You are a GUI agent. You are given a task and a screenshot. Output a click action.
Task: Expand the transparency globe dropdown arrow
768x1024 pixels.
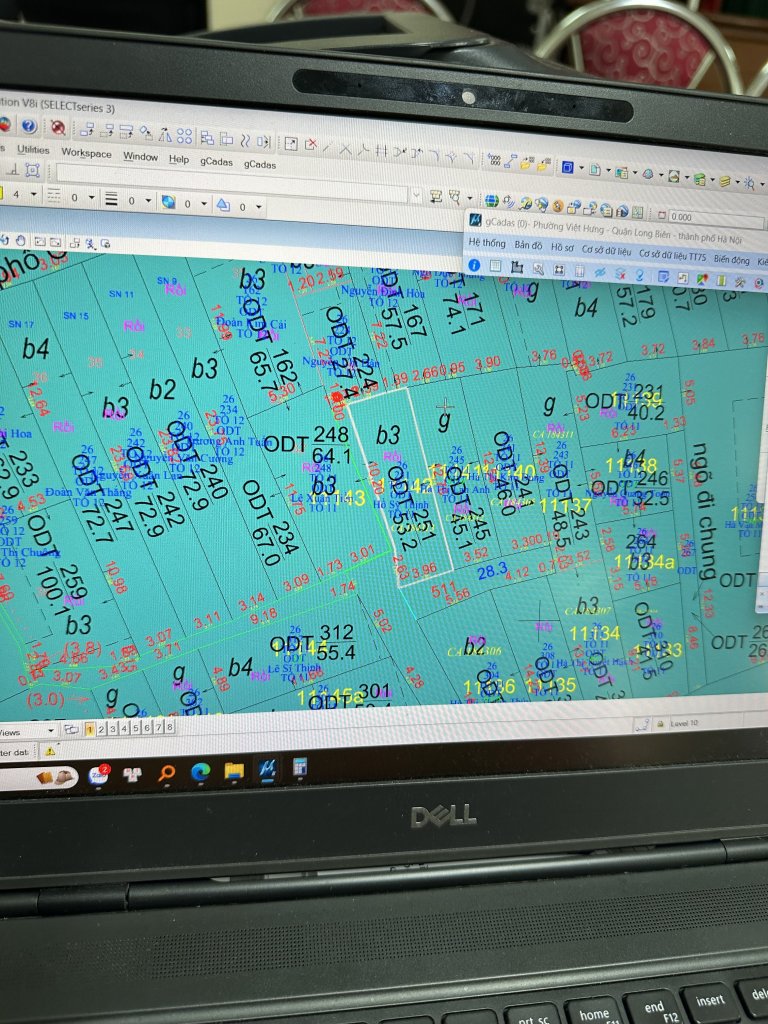(x=204, y=204)
